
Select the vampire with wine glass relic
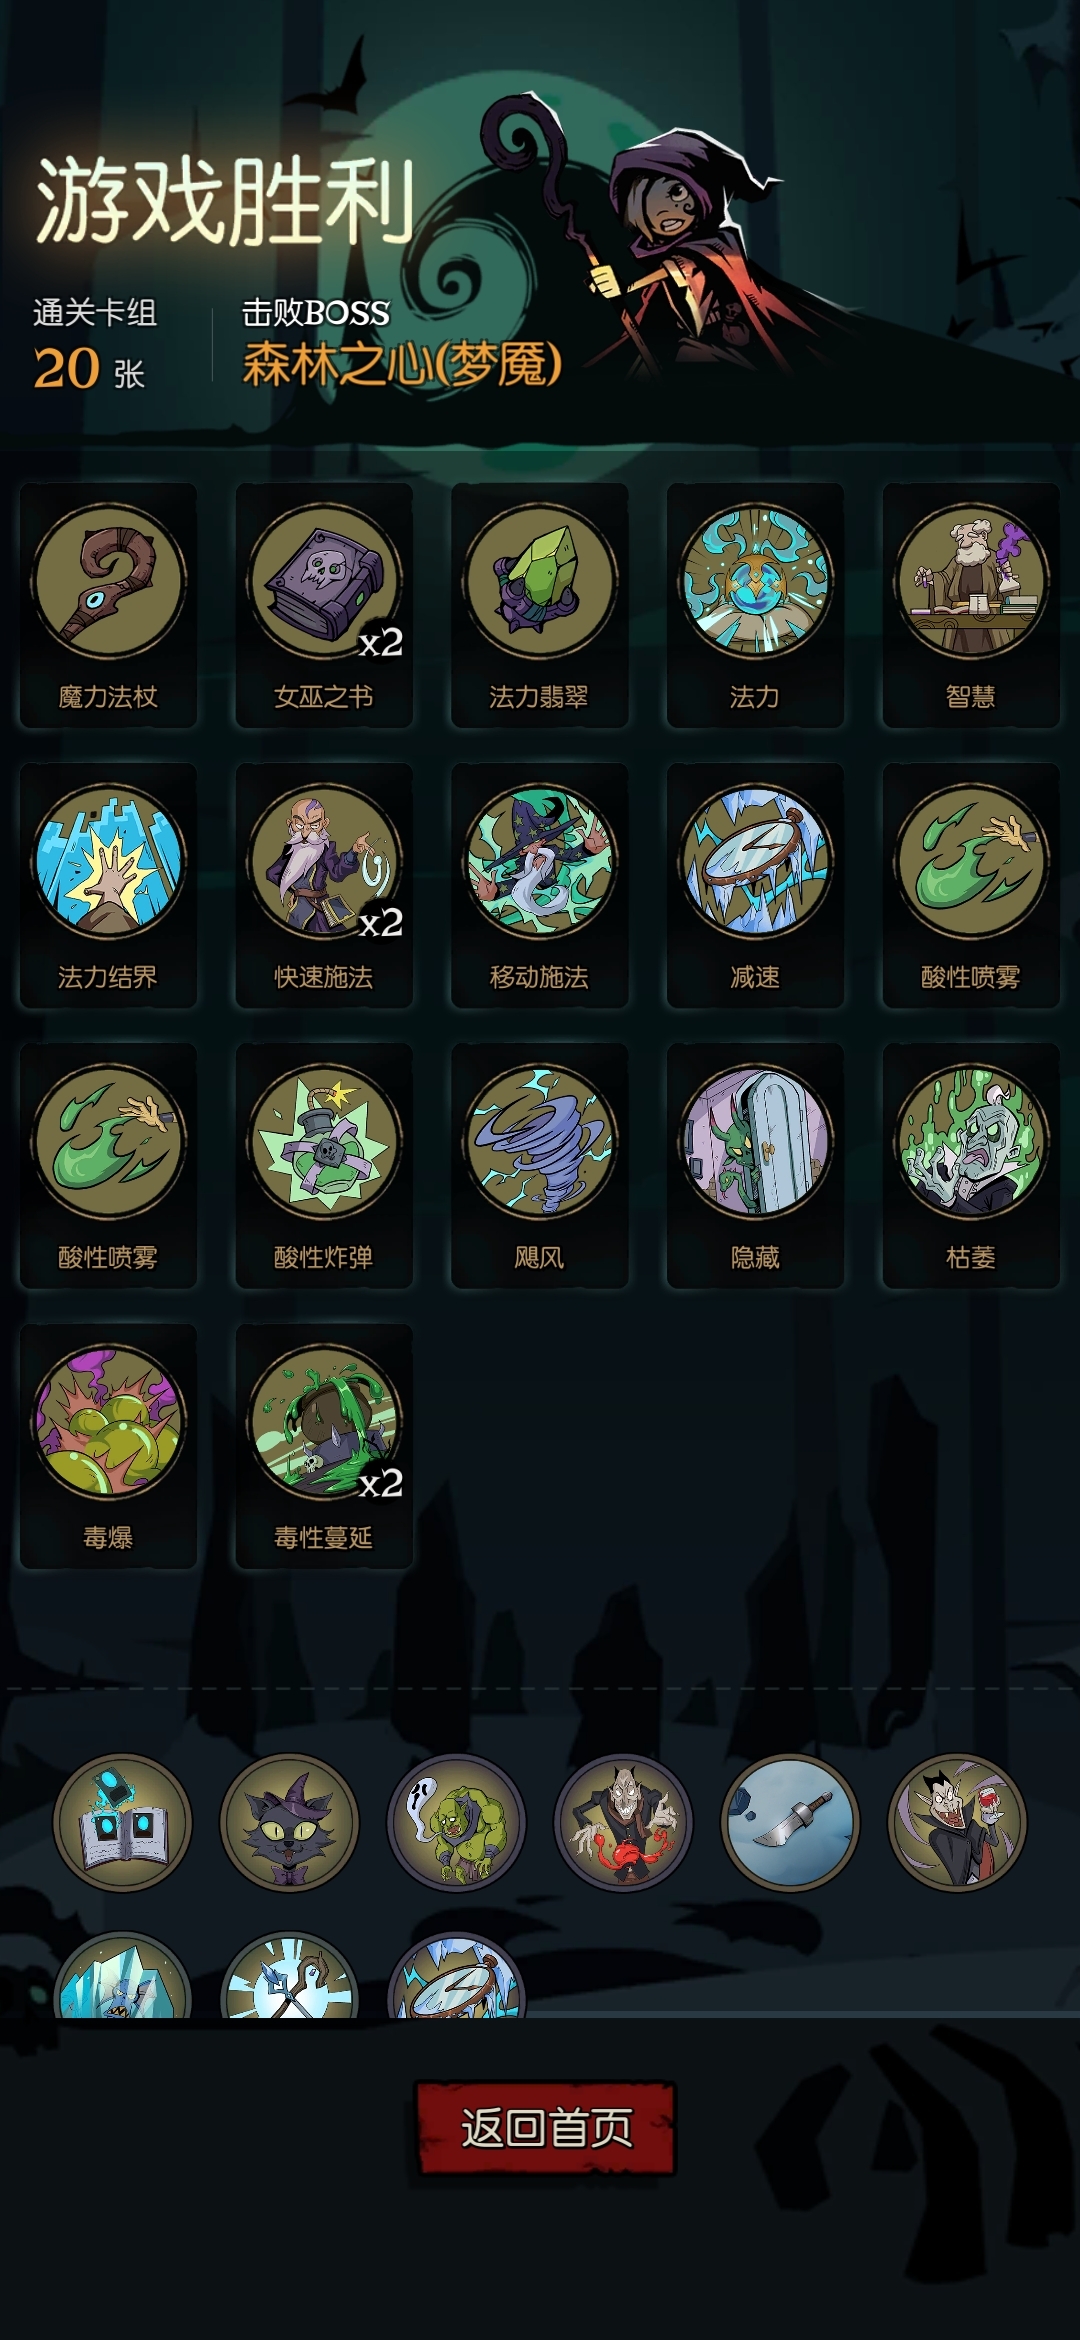tap(957, 1822)
